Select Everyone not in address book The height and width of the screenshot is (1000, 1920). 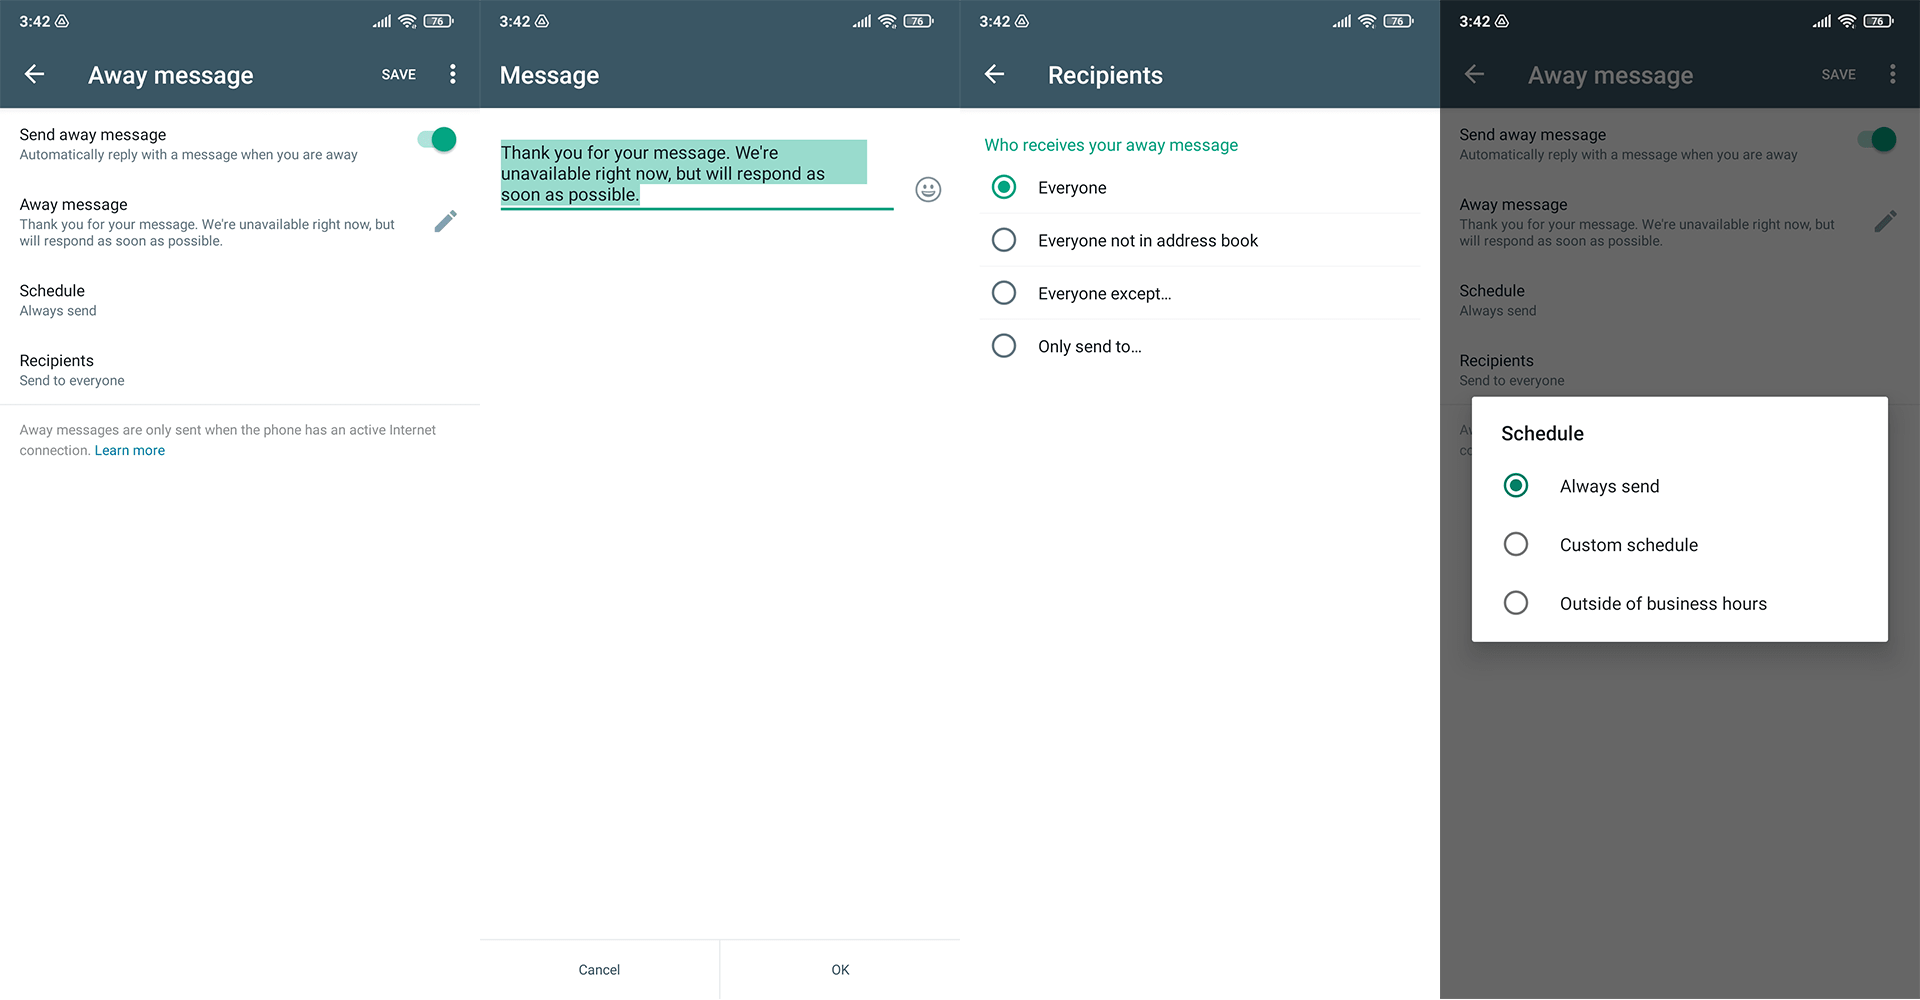pos(1200,240)
